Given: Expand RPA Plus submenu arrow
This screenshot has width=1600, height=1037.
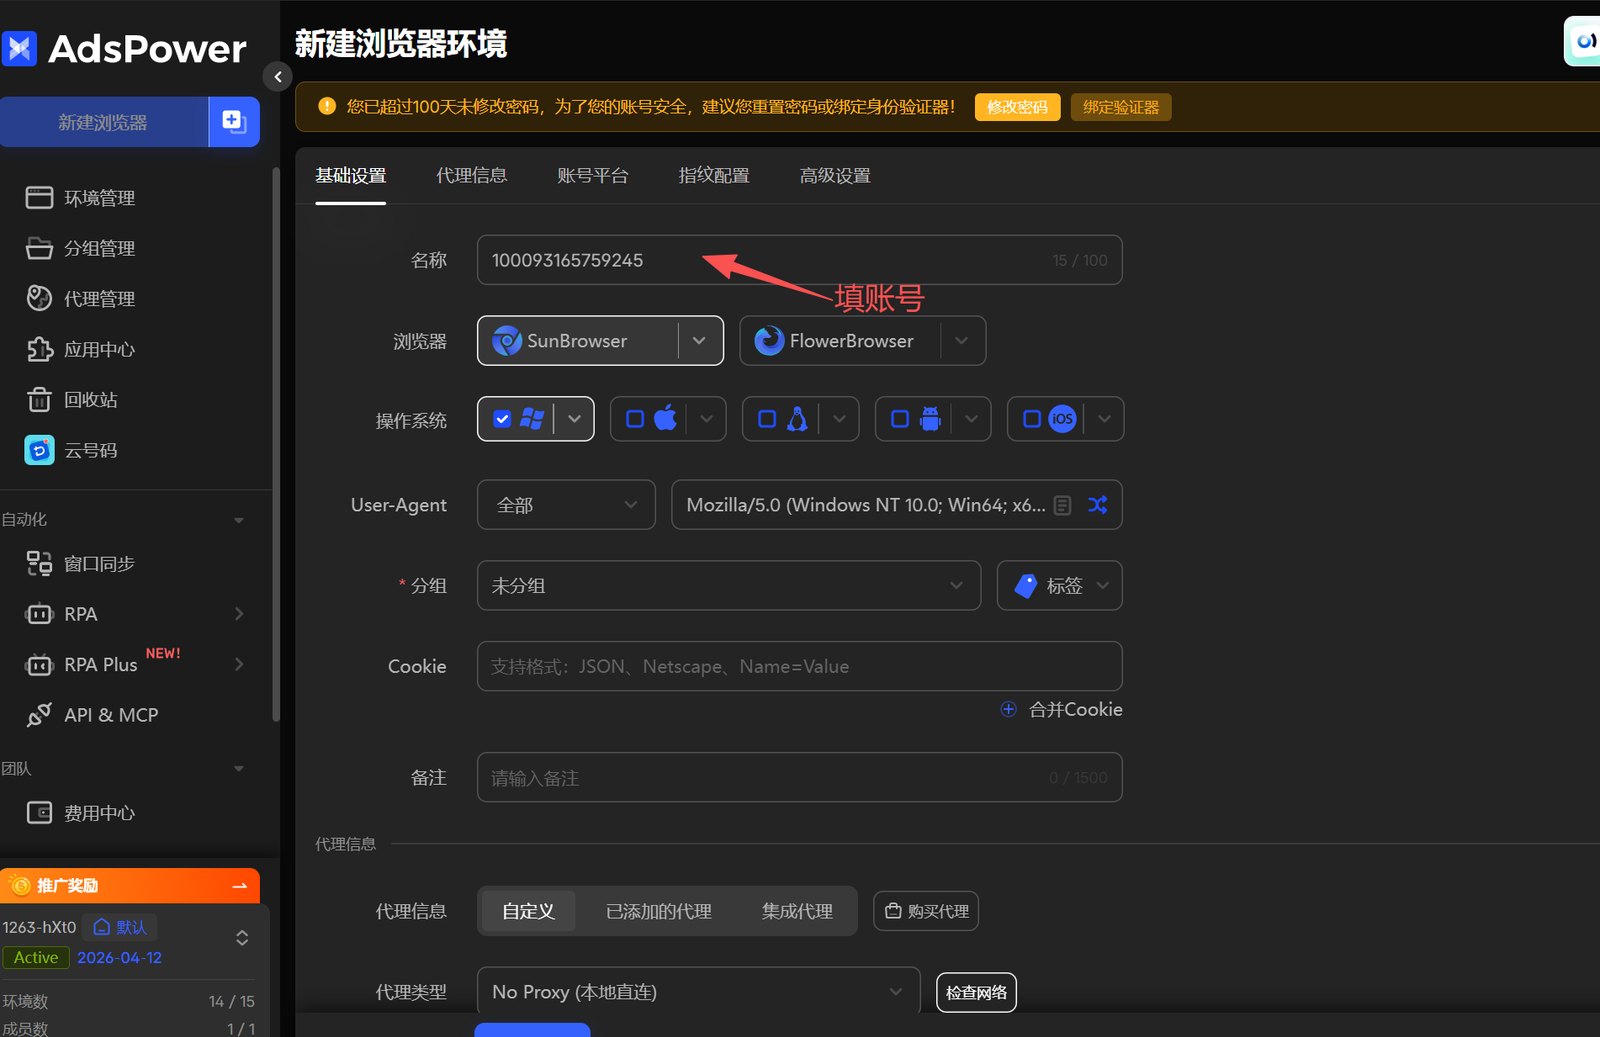Looking at the screenshot, I should click(x=239, y=664).
